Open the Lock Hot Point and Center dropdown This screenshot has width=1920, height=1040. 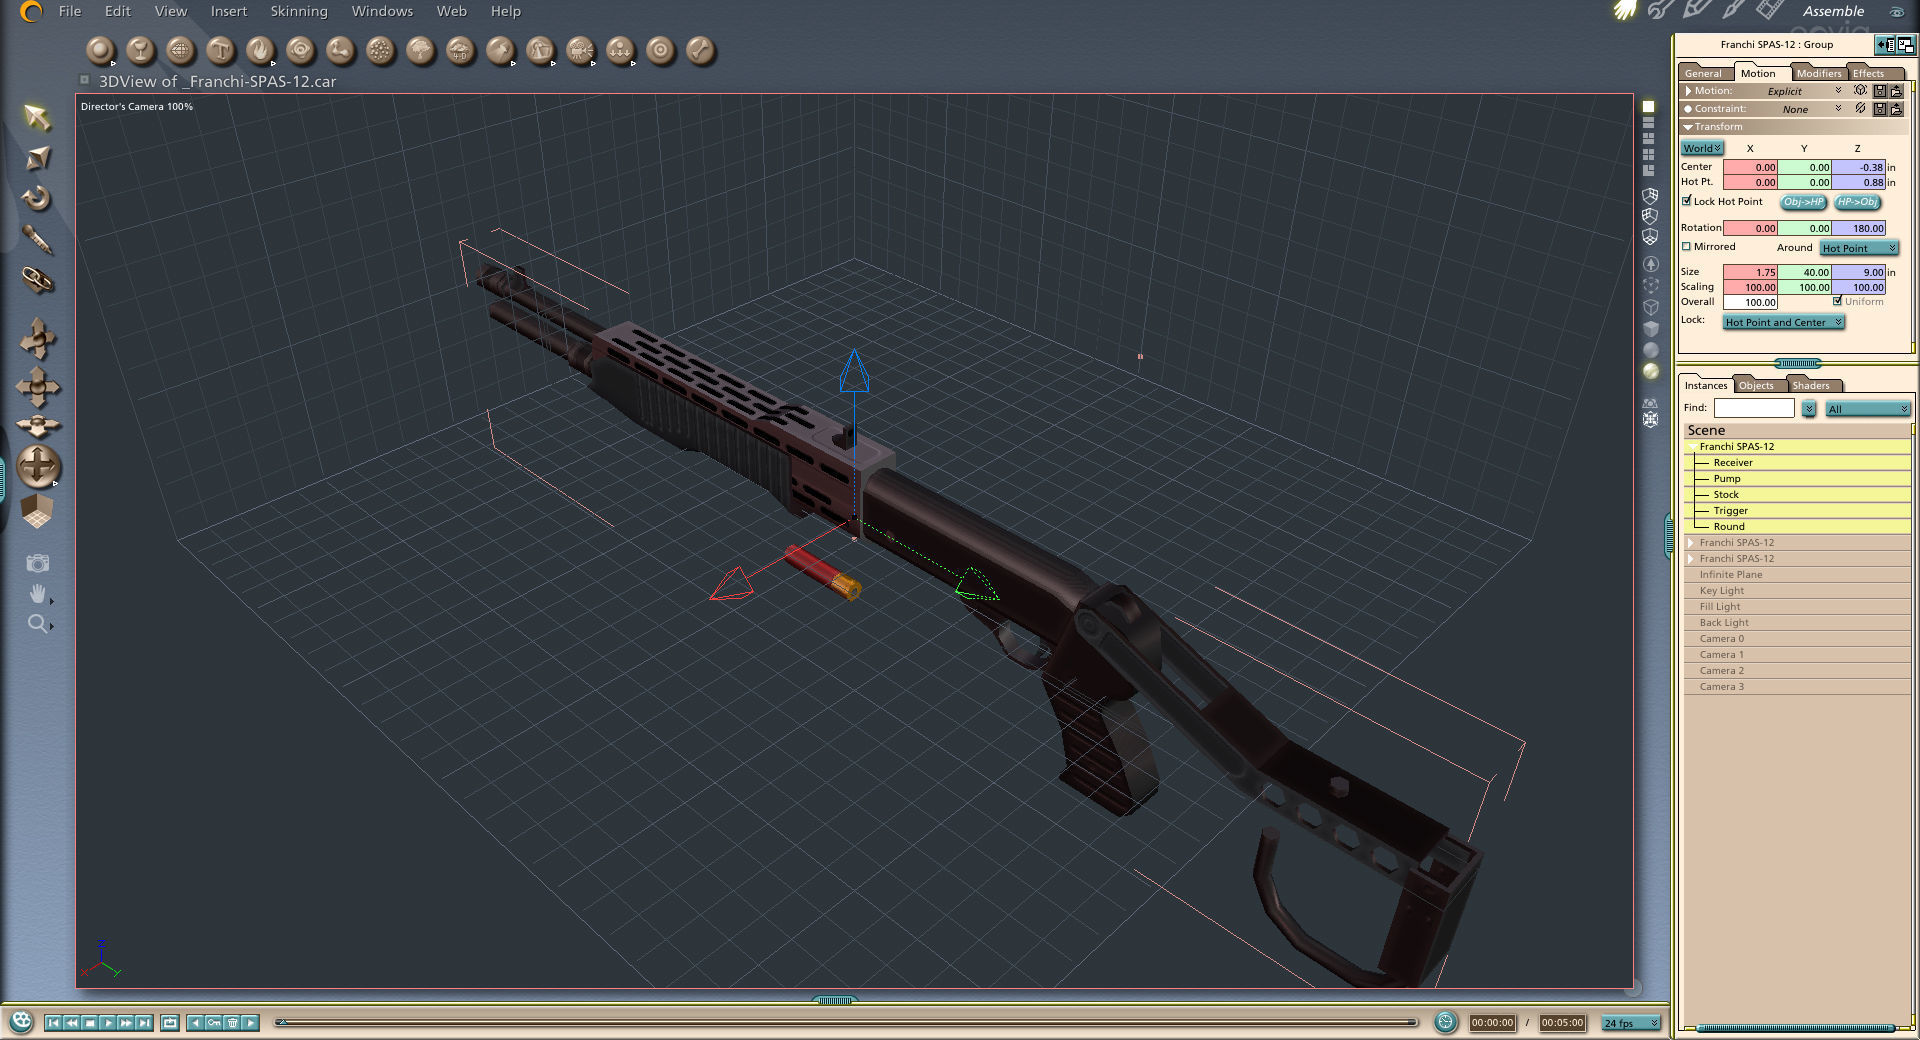(1783, 322)
